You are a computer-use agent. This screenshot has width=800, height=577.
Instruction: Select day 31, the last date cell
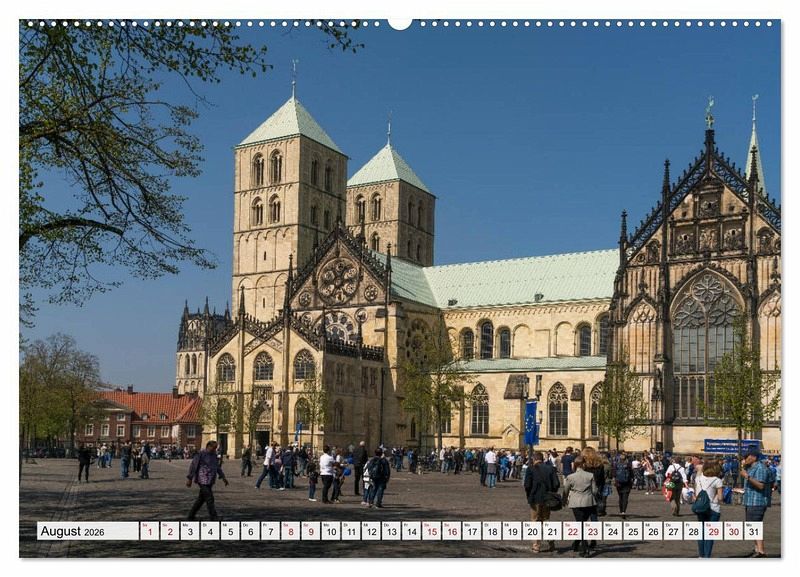[x=753, y=531]
